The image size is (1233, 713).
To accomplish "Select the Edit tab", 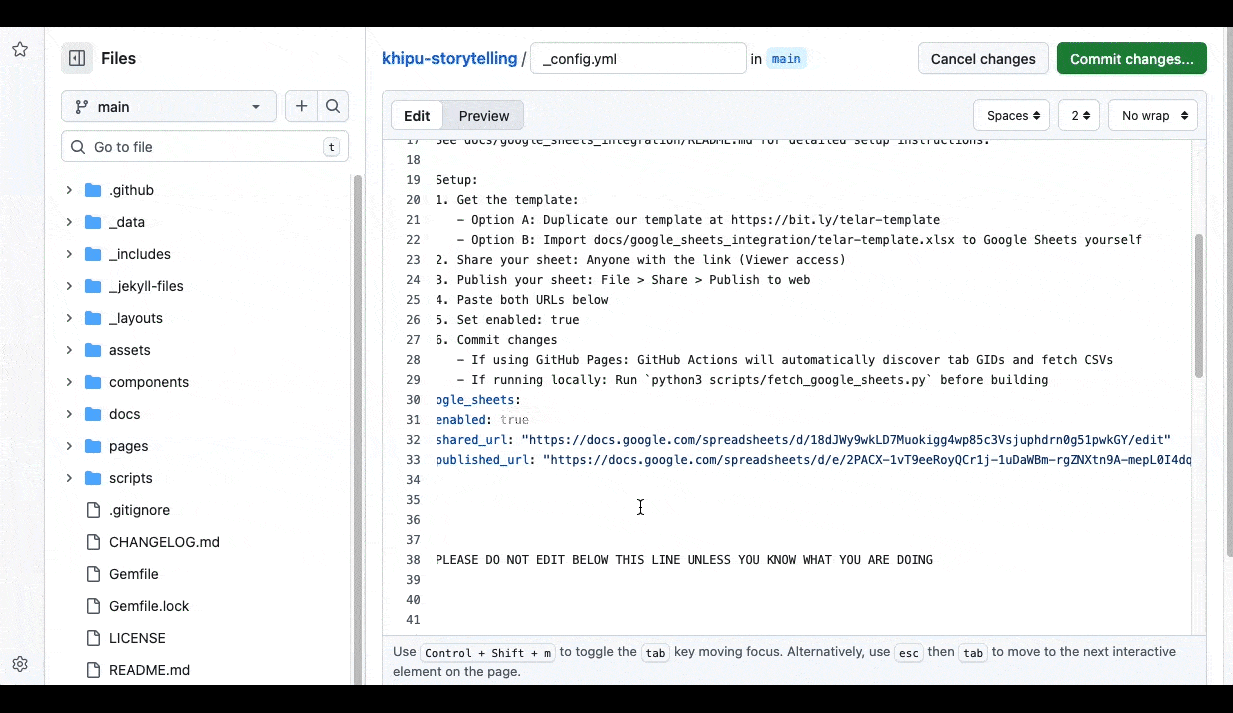I will tap(417, 115).
